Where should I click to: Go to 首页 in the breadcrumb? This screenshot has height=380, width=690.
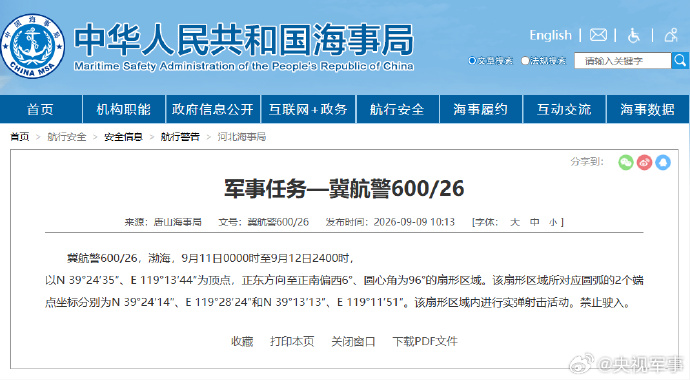pyautogui.click(x=20, y=137)
